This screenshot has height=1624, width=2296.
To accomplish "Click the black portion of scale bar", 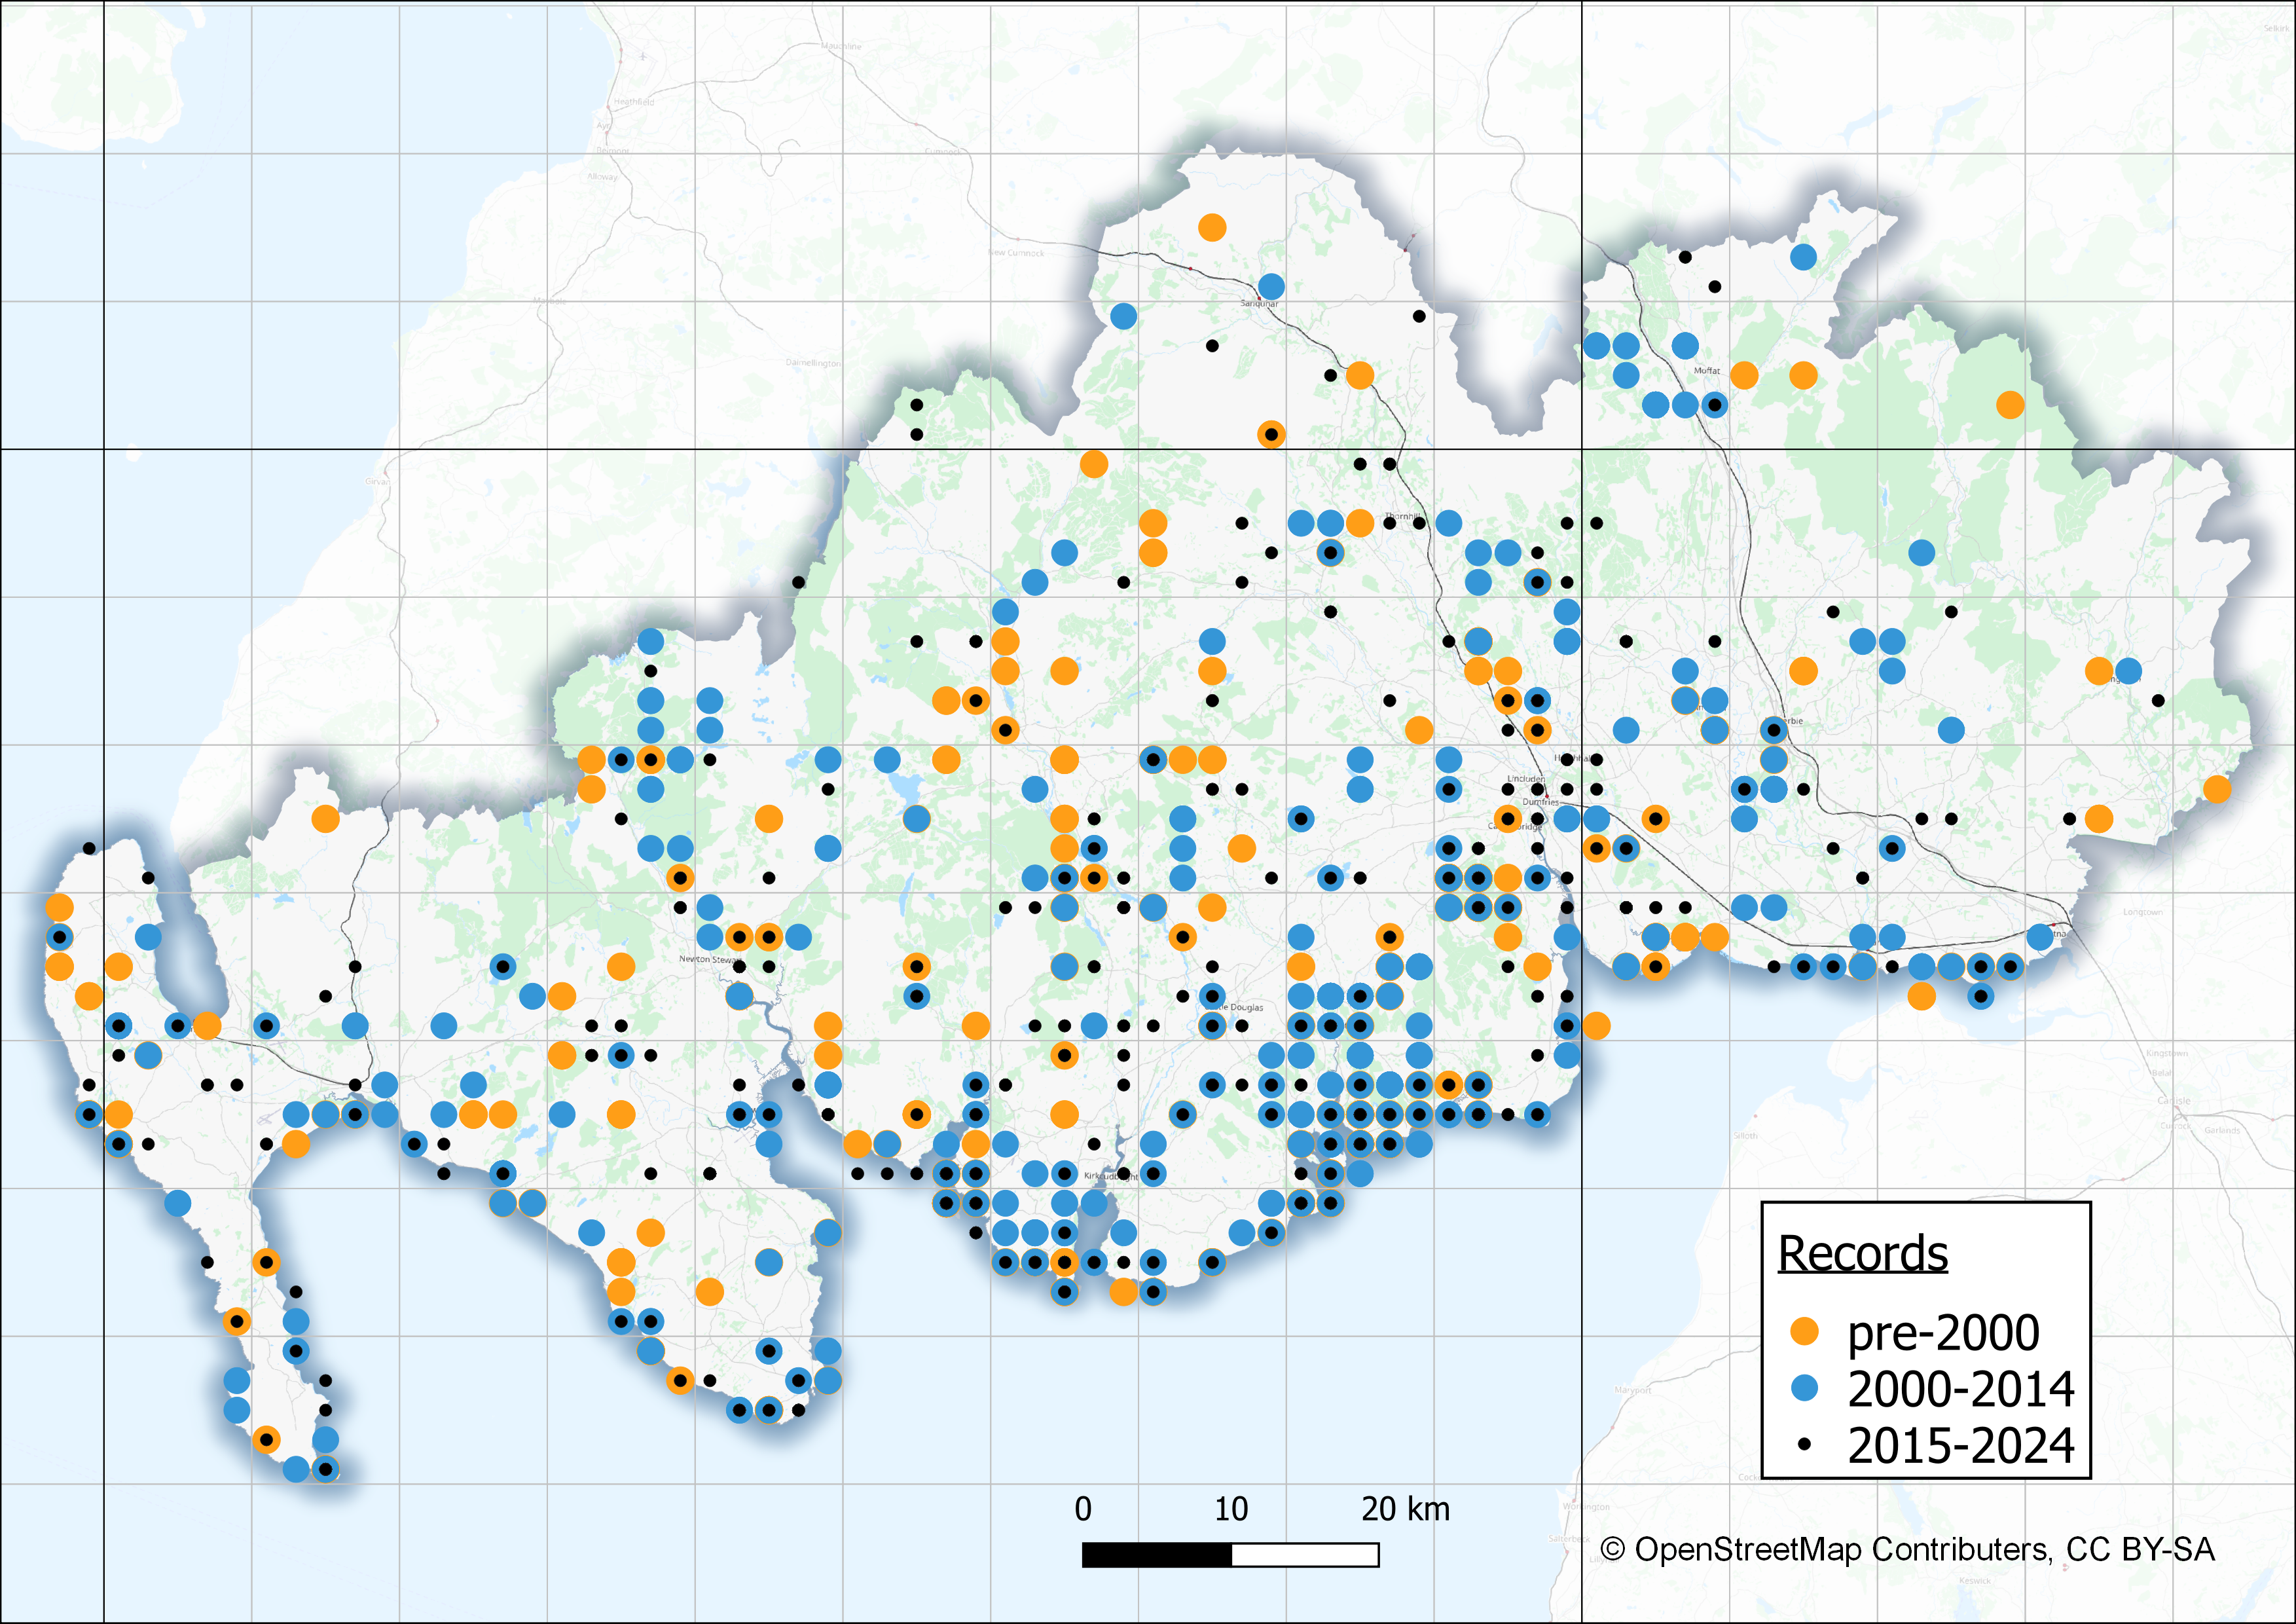I will click(1156, 1555).
